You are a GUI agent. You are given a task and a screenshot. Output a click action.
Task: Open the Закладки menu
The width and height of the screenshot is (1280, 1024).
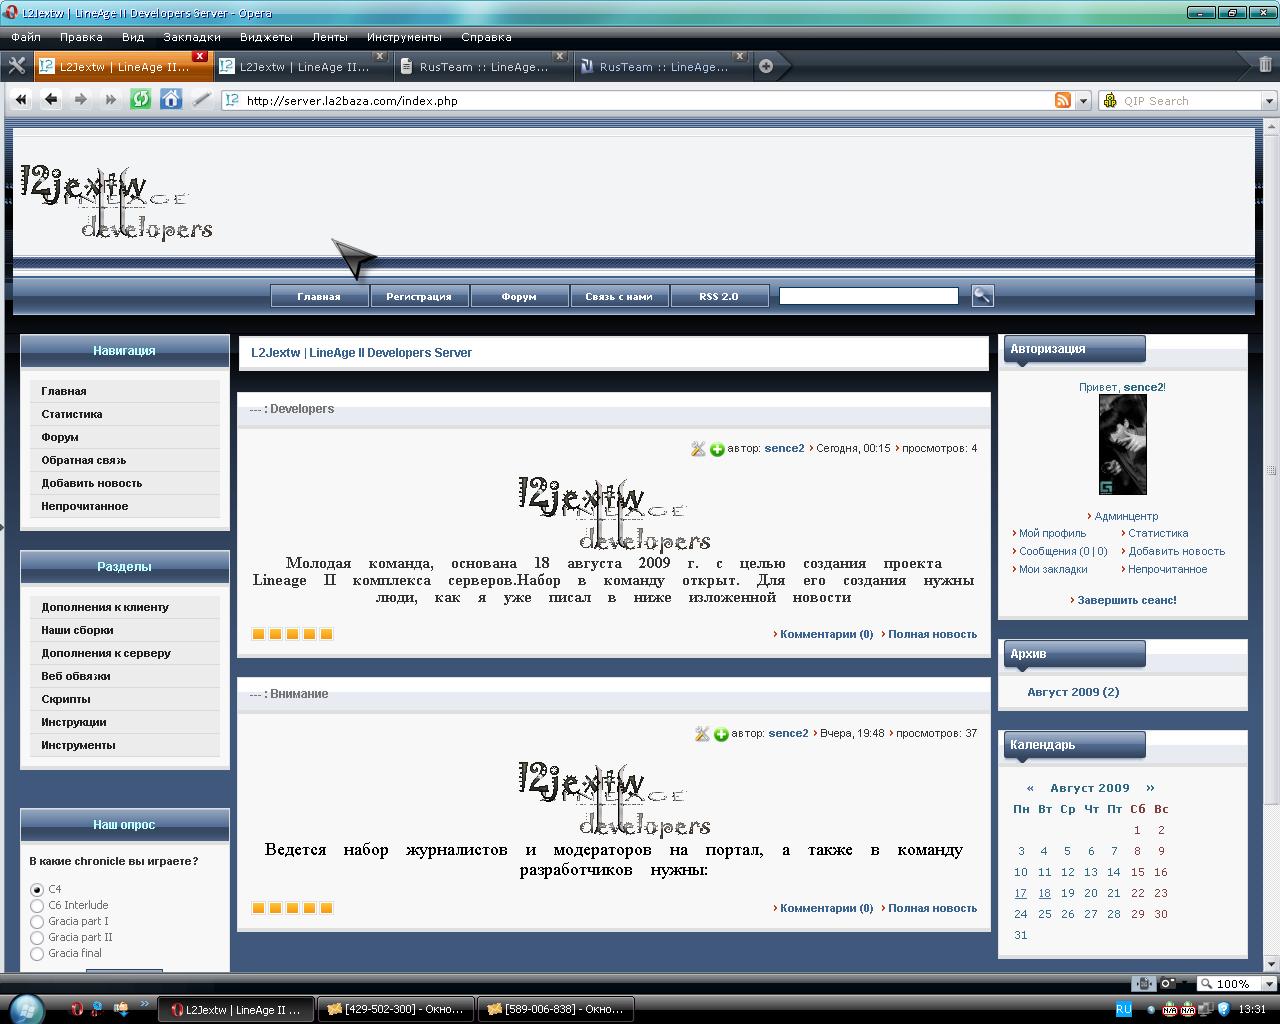click(192, 37)
